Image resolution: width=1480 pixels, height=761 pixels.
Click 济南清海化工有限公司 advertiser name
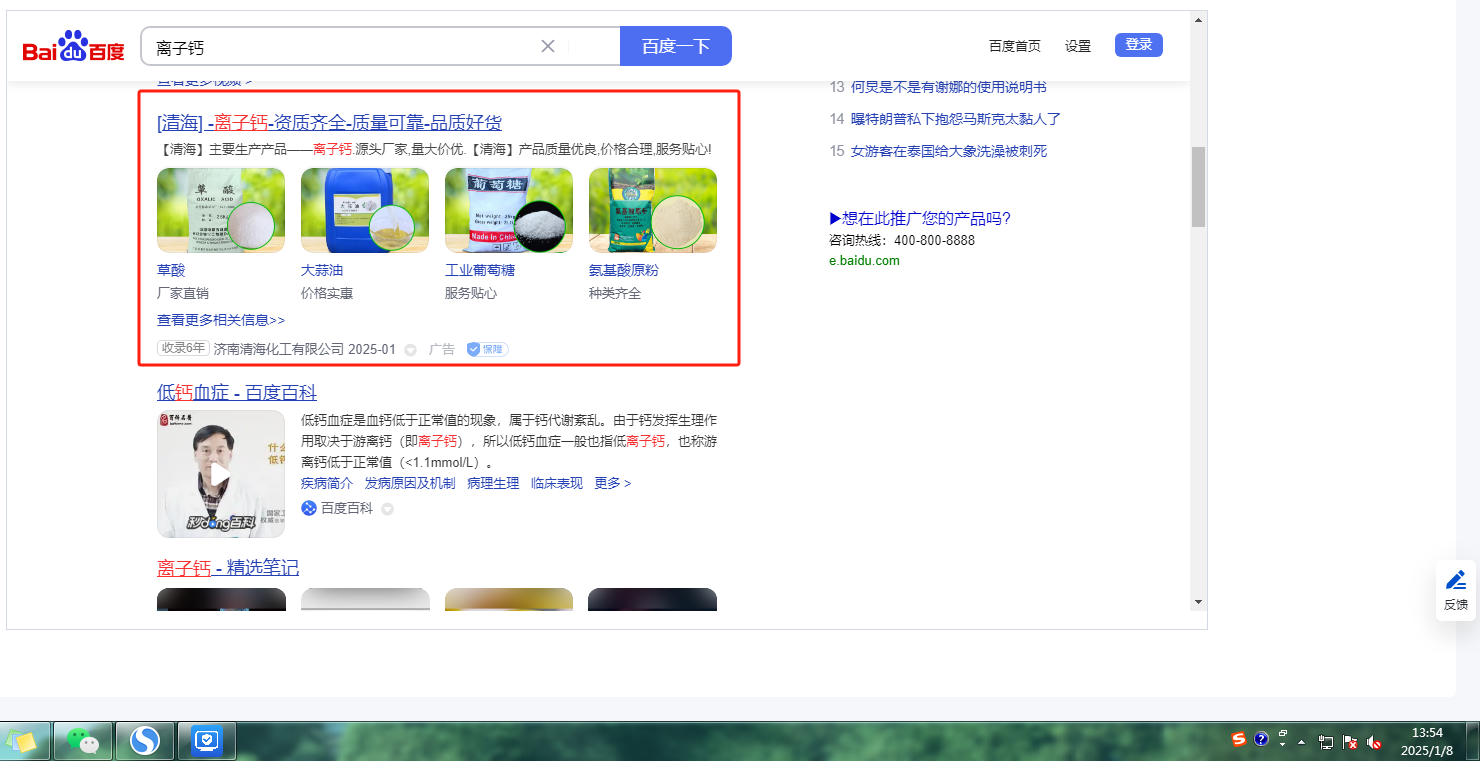[279, 349]
